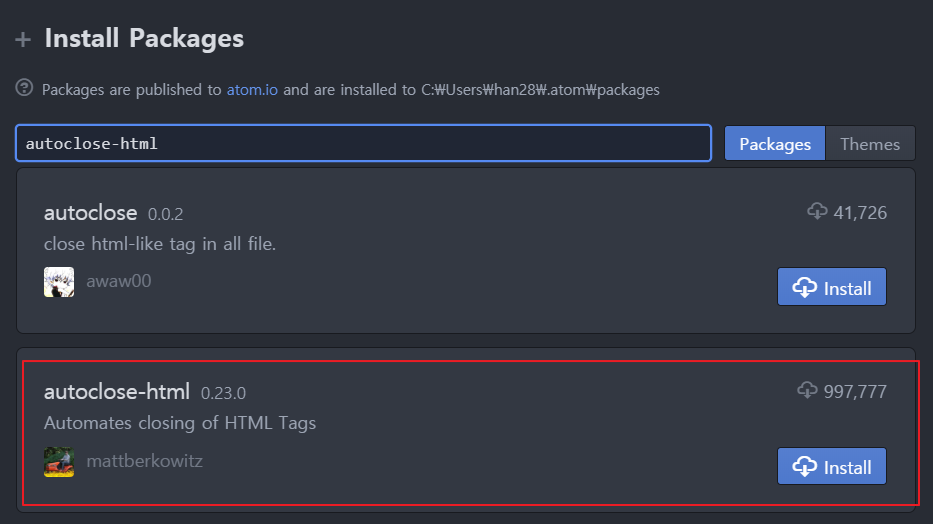
Task: Click the plus icon beside Install Packages
Action: (x=23, y=40)
